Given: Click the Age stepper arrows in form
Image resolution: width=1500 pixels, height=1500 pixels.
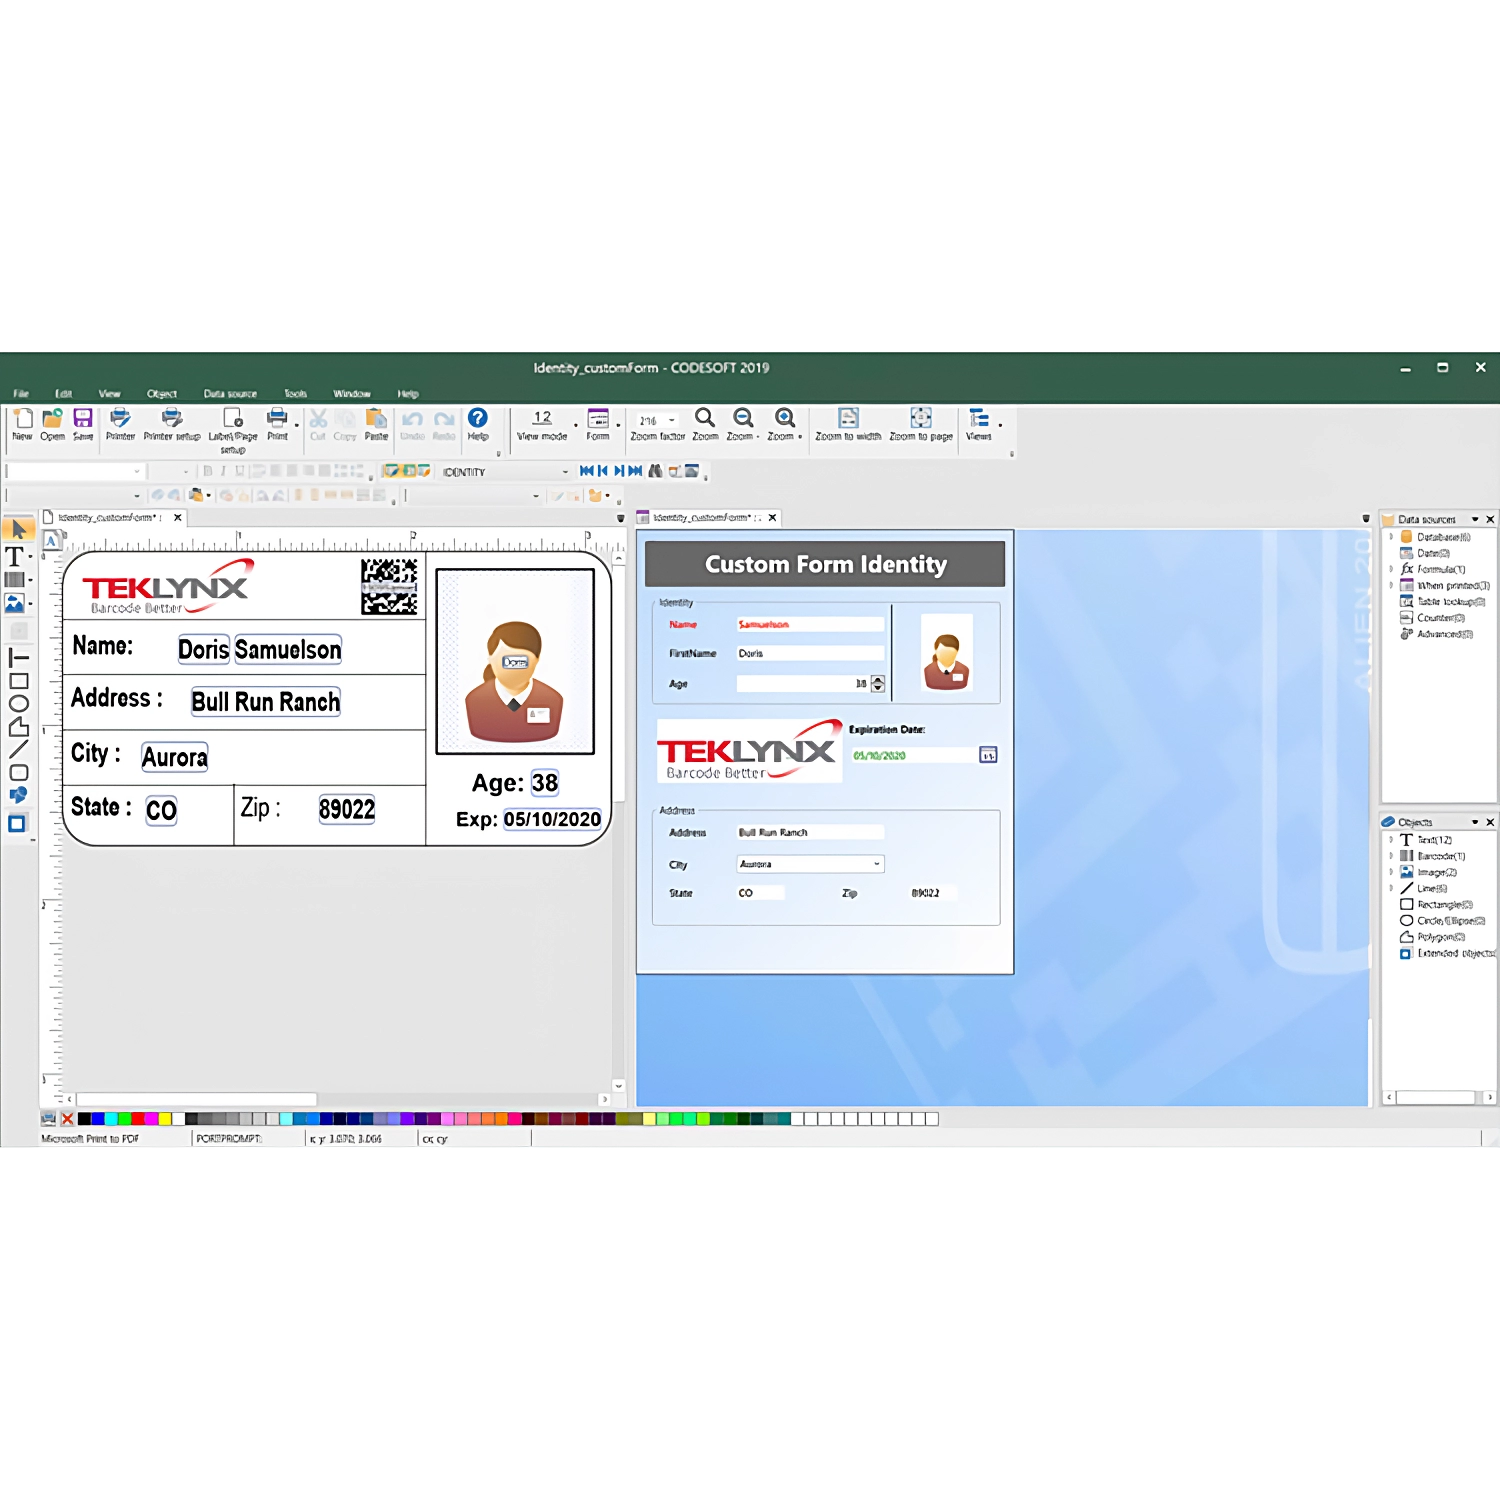Looking at the screenshot, I should [878, 684].
